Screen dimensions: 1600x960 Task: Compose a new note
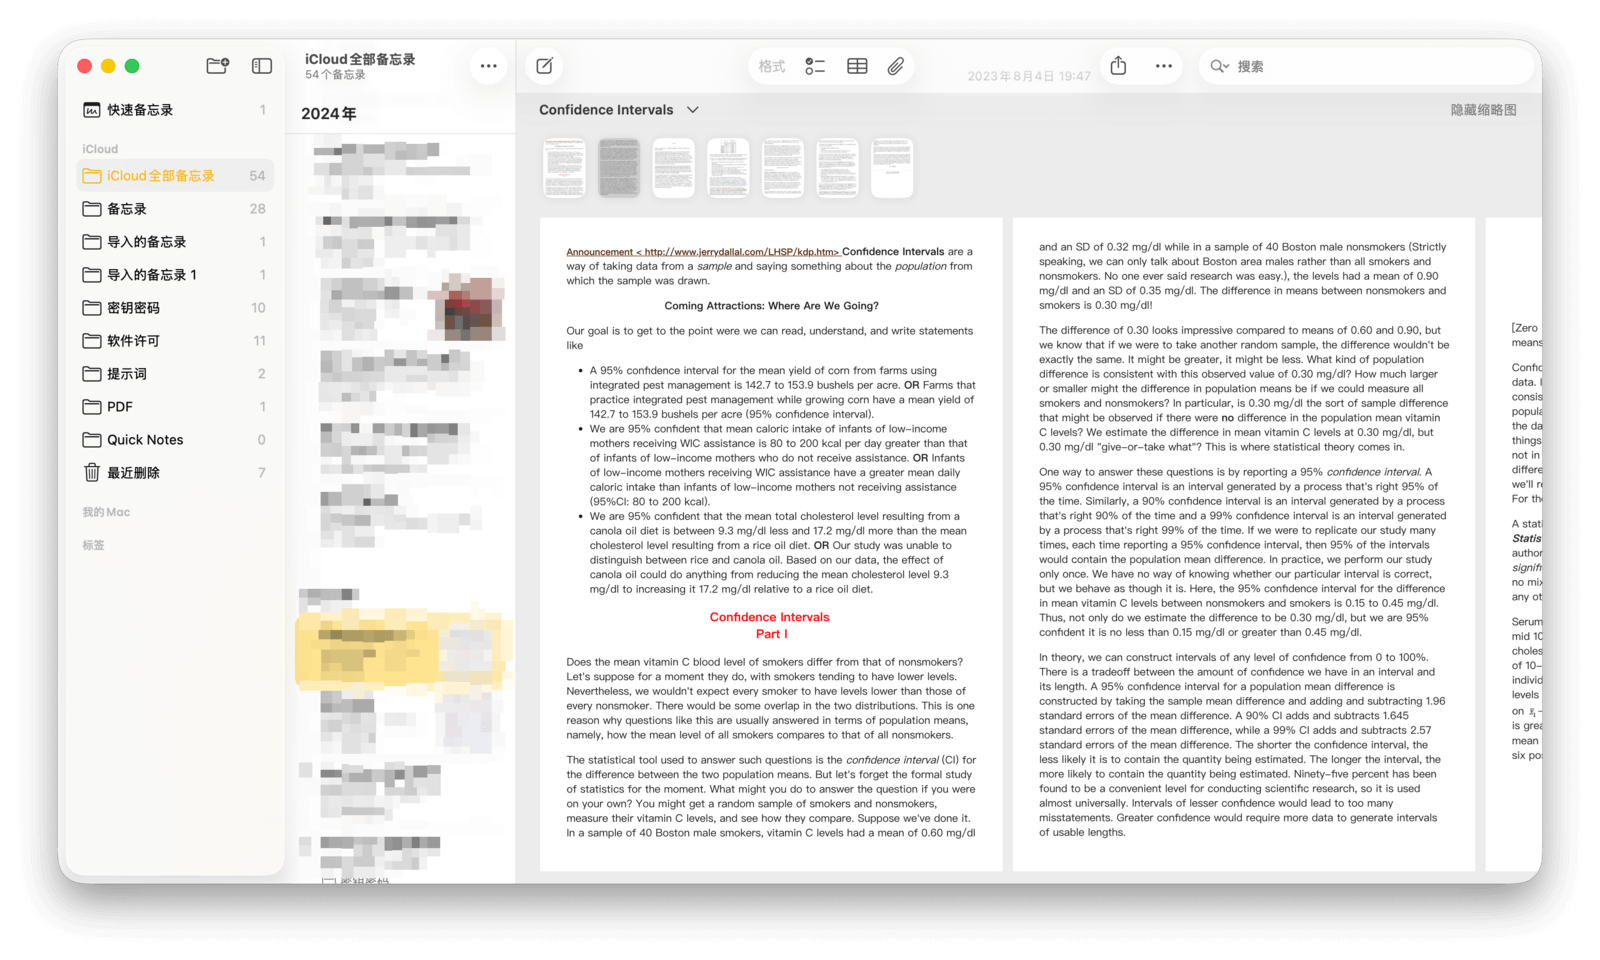click(x=544, y=66)
